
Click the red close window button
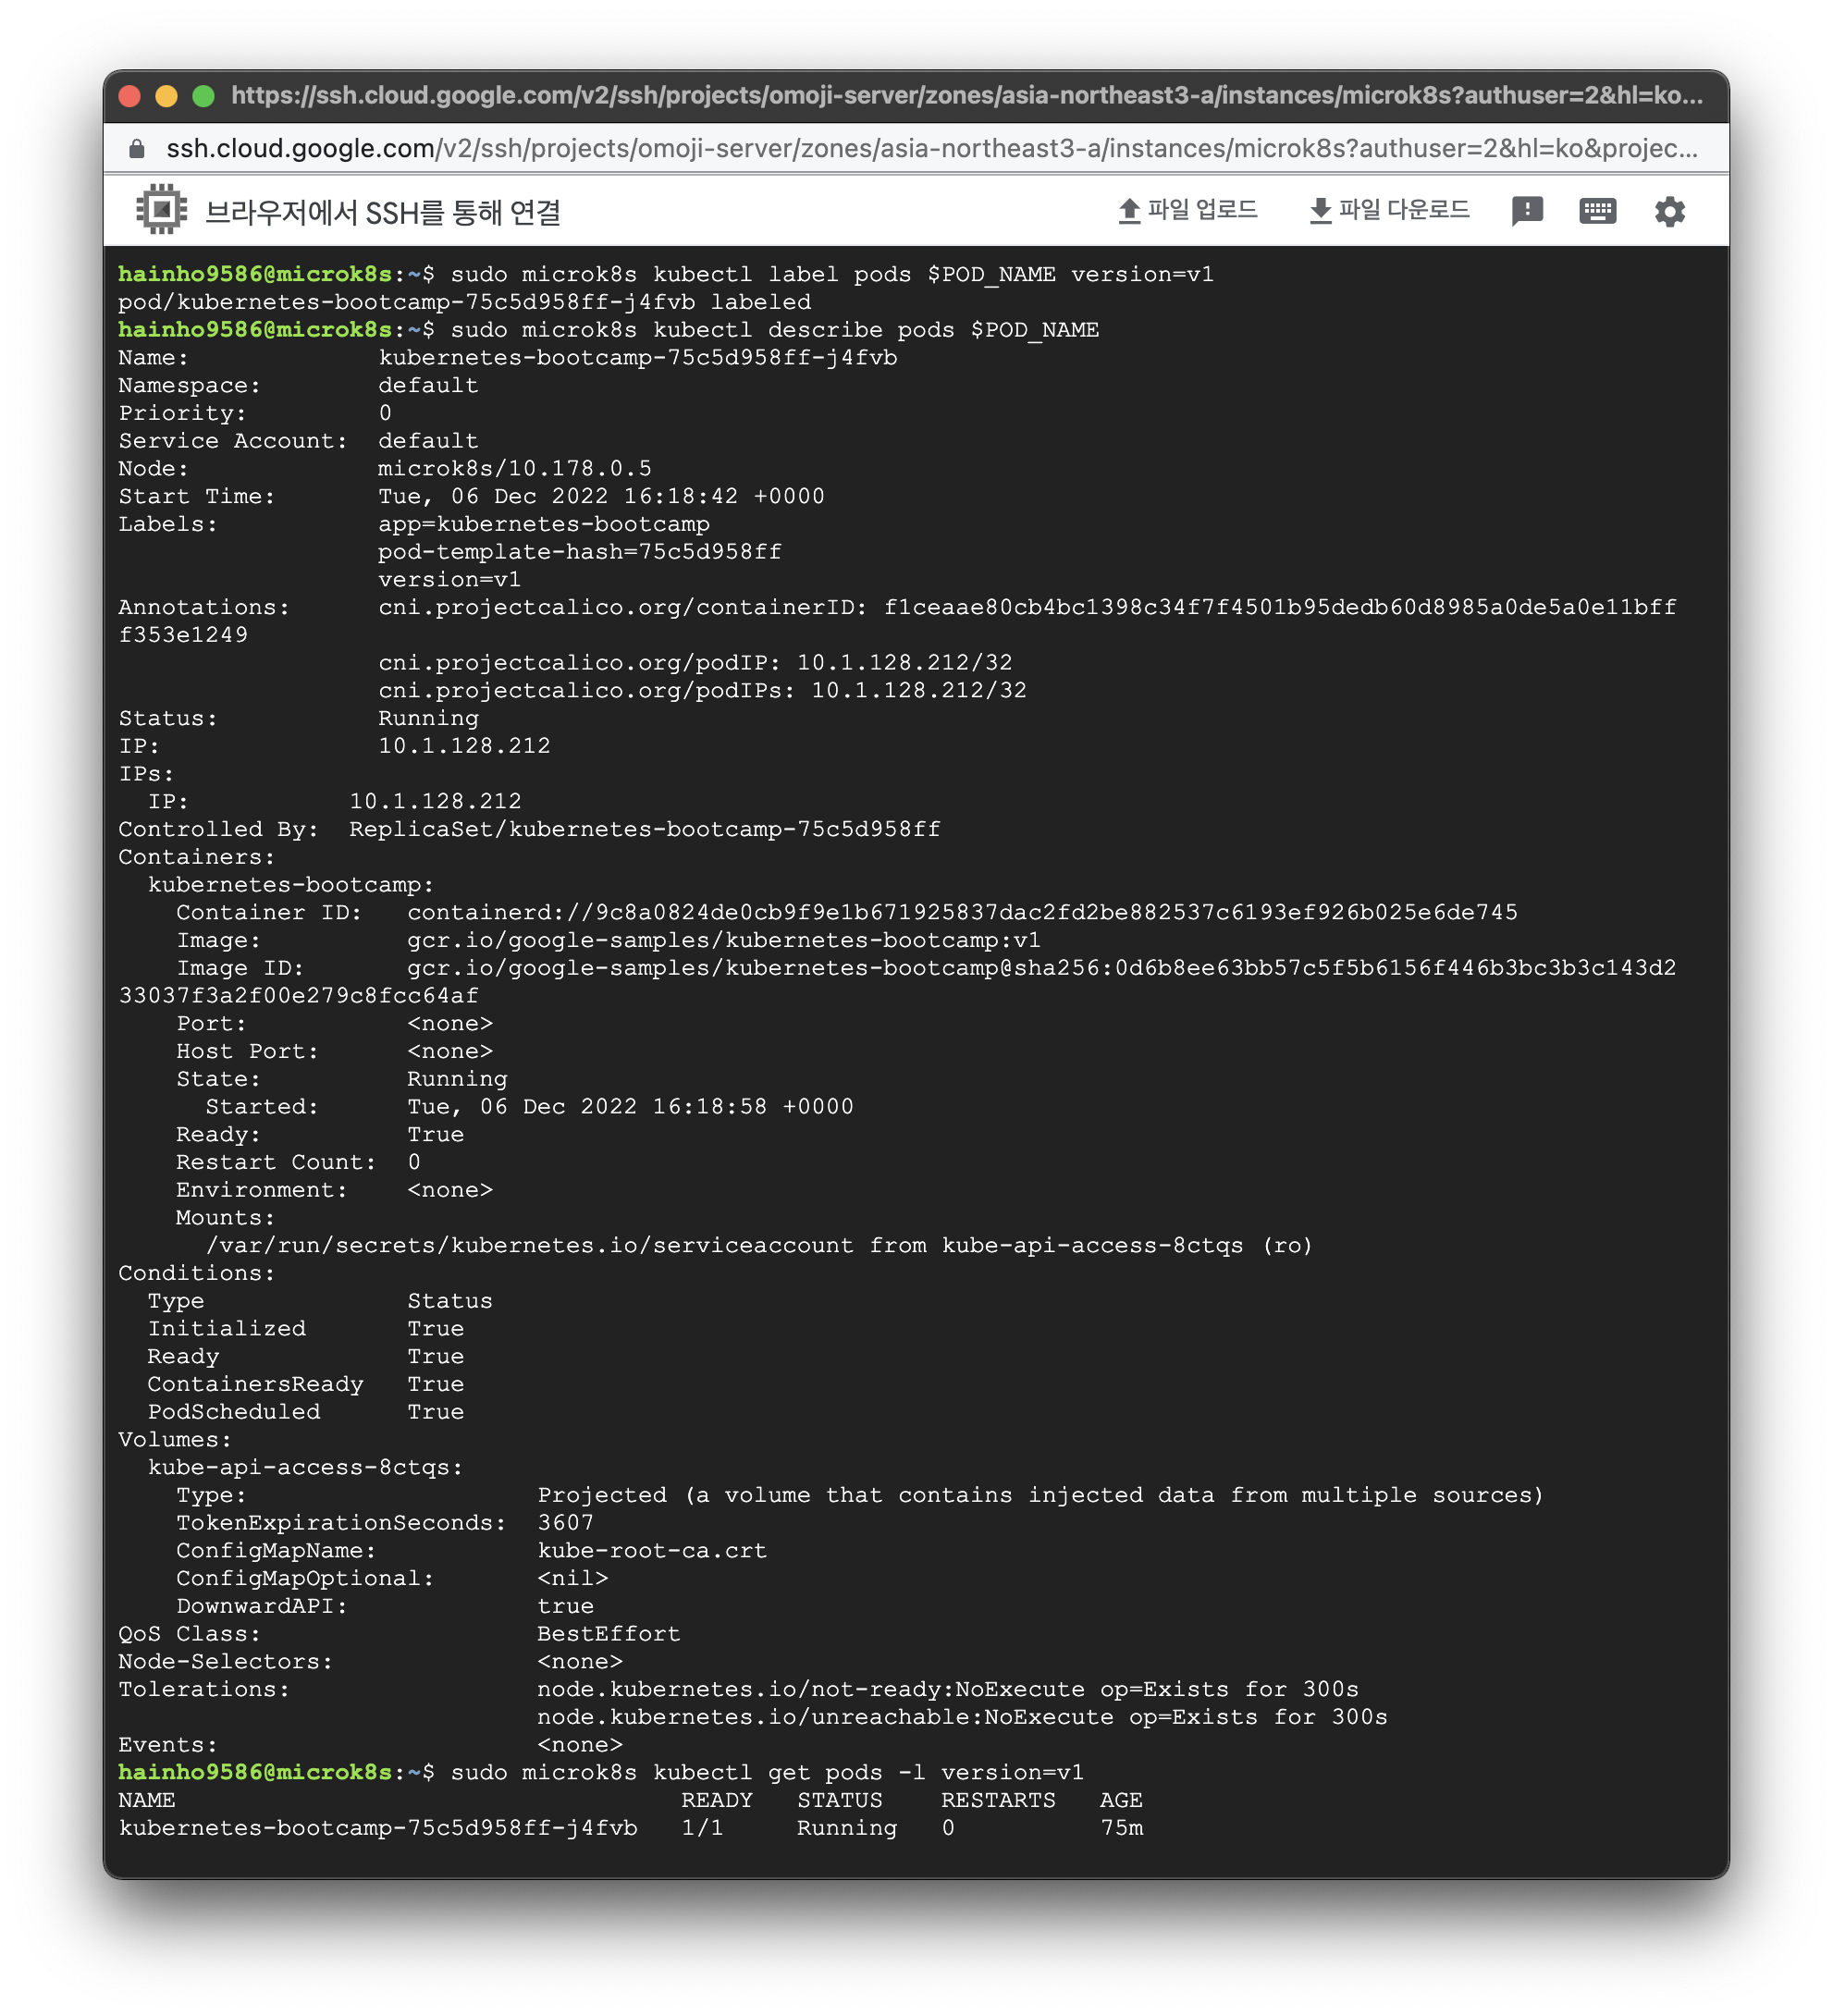tap(129, 96)
